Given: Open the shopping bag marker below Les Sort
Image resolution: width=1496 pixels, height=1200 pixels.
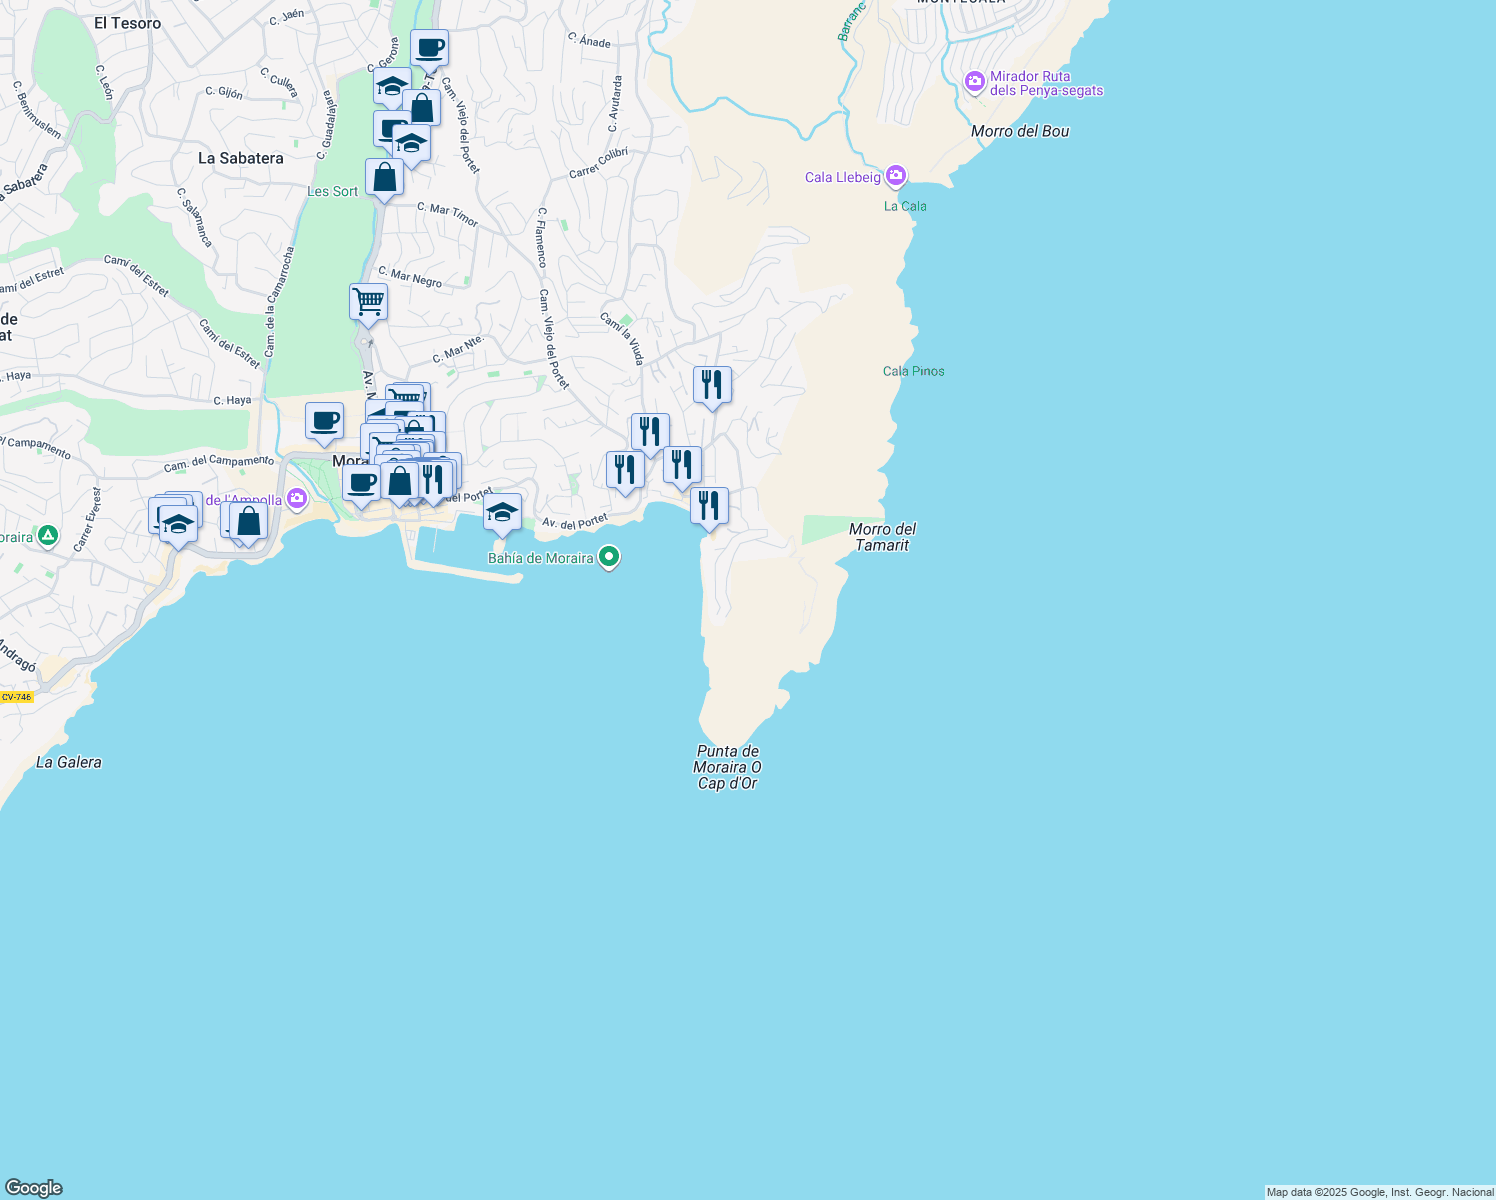Looking at the screenshot, I should click(x=384, y=177).
